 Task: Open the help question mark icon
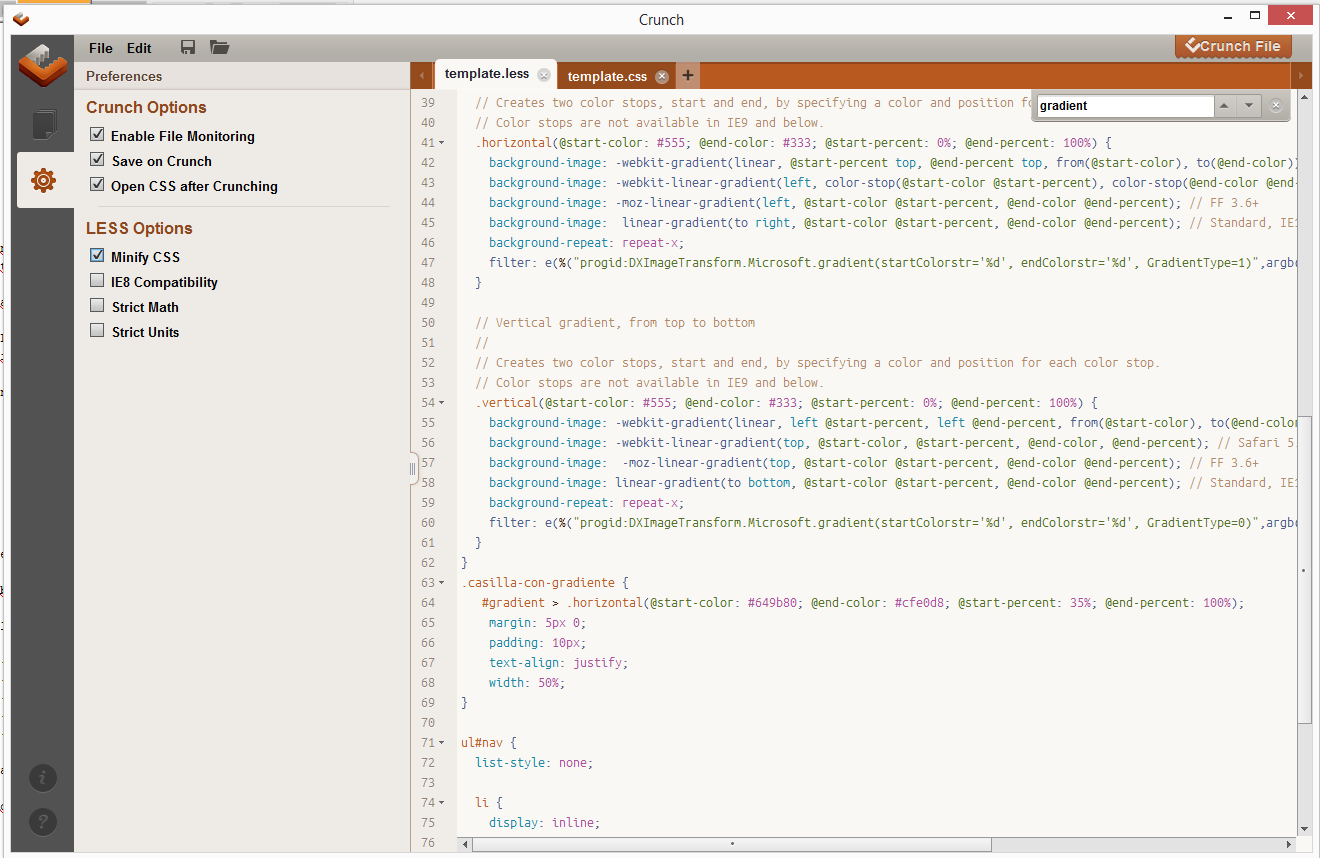point(42,822)
